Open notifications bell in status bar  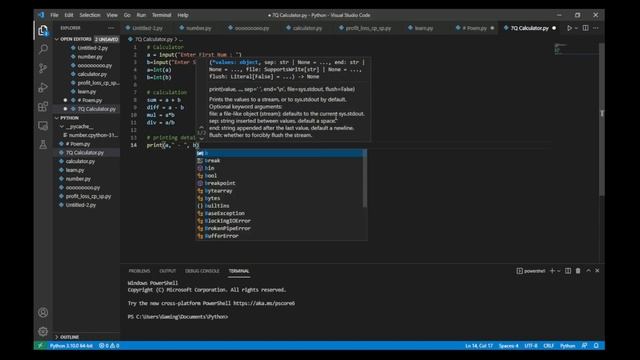click(x=596, y=346)
